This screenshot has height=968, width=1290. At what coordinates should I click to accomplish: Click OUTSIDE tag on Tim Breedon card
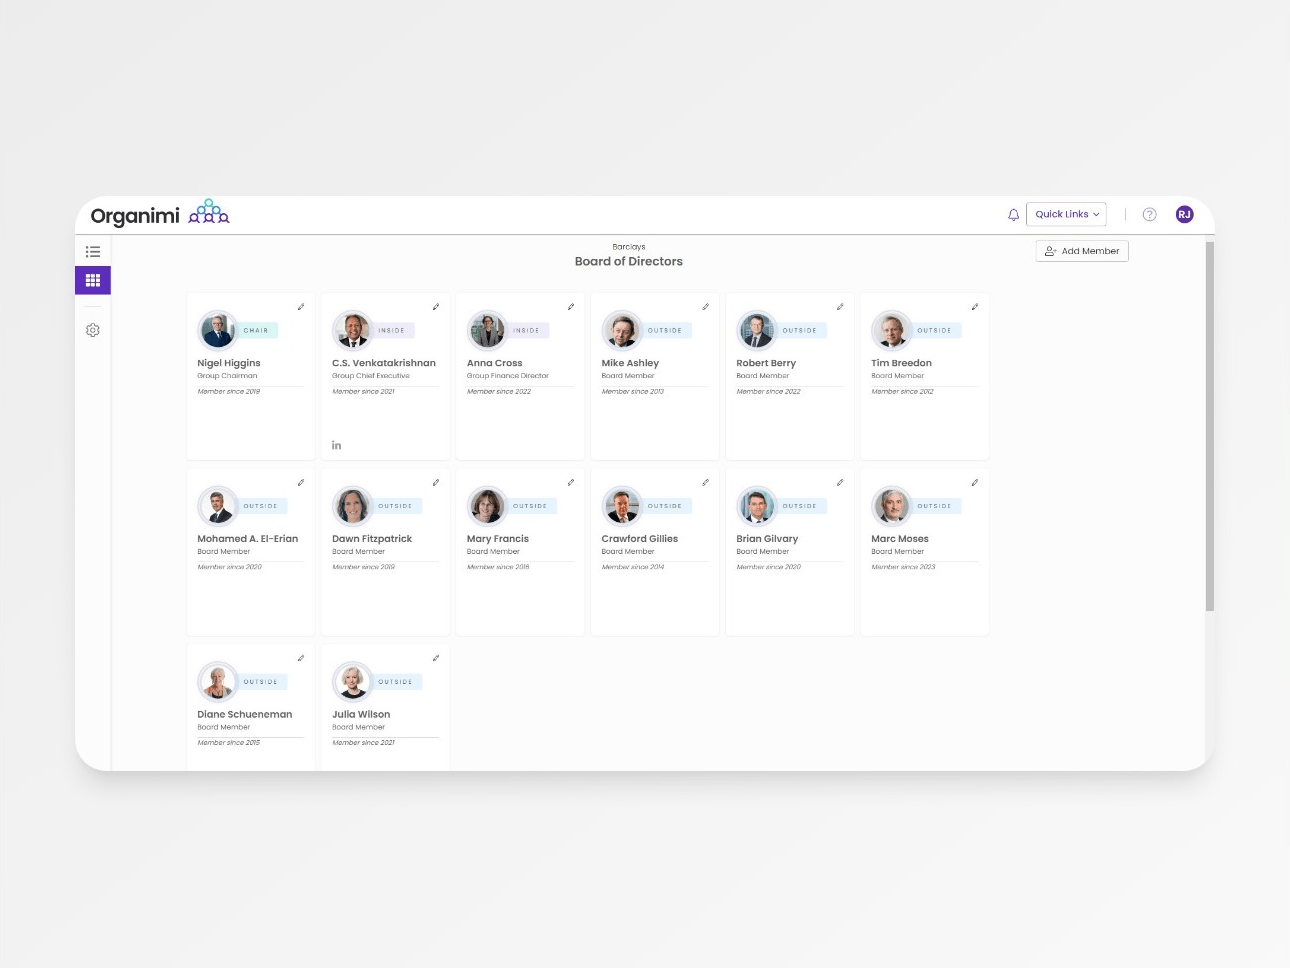click(x=935, y=330)
